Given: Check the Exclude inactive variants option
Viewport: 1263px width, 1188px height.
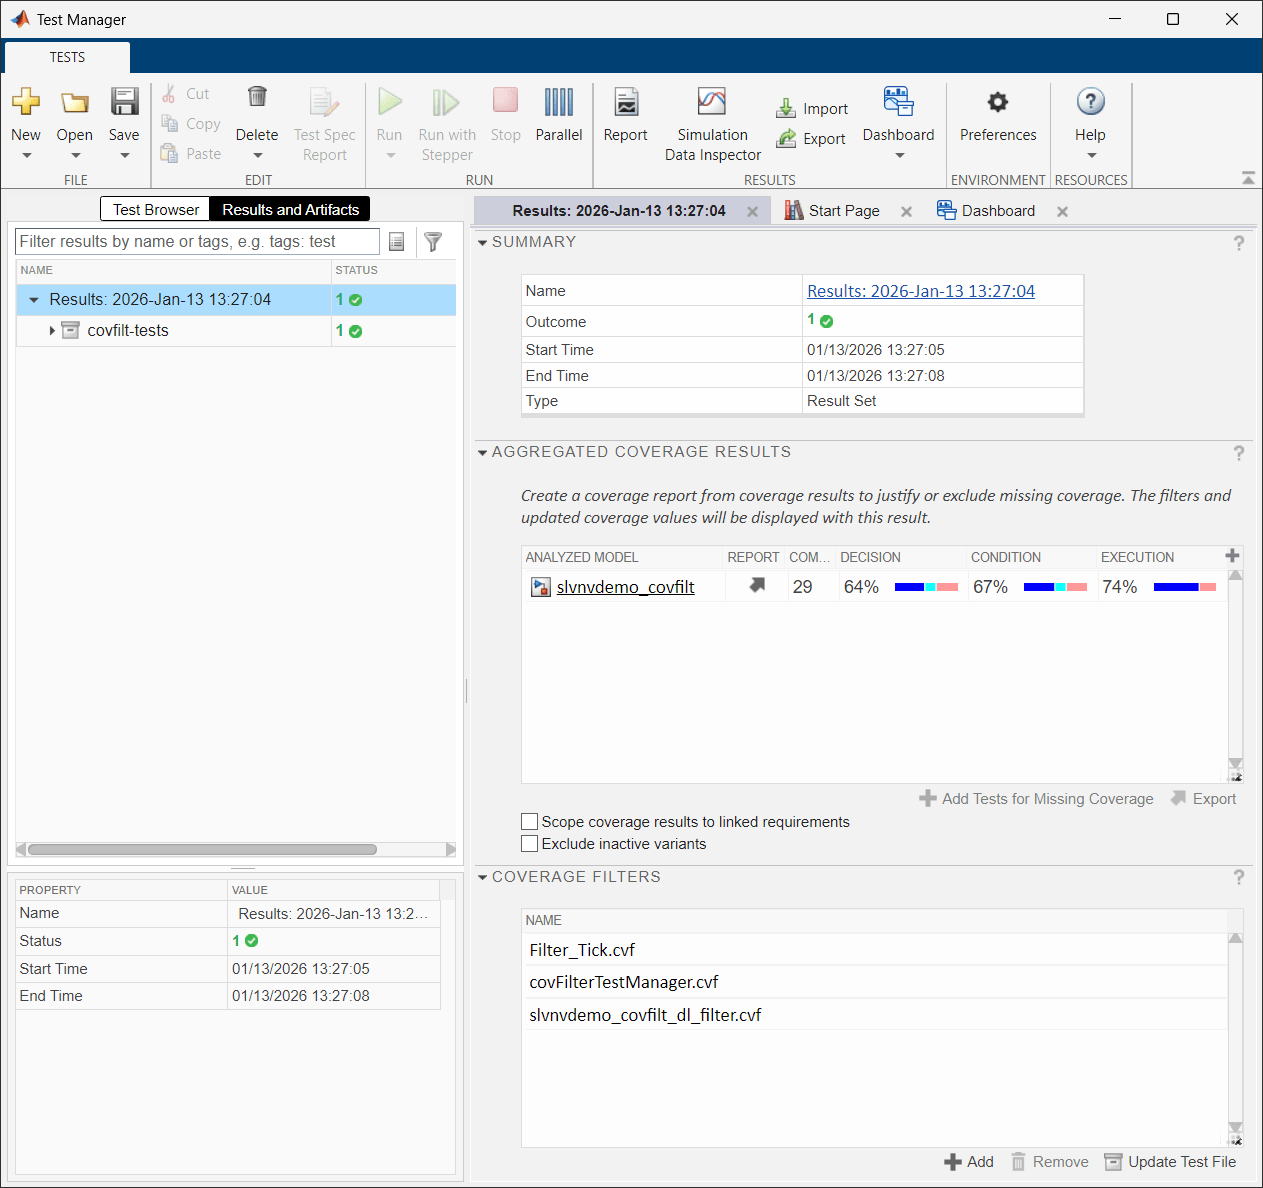Looking at the screenshot, I should [x=529, y=843].
